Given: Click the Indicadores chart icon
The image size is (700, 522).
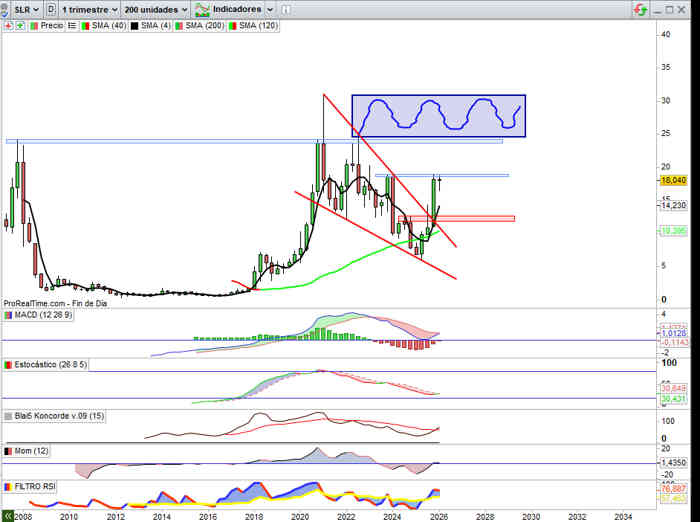Looking at the screenshot, I should tap(202, 9).
